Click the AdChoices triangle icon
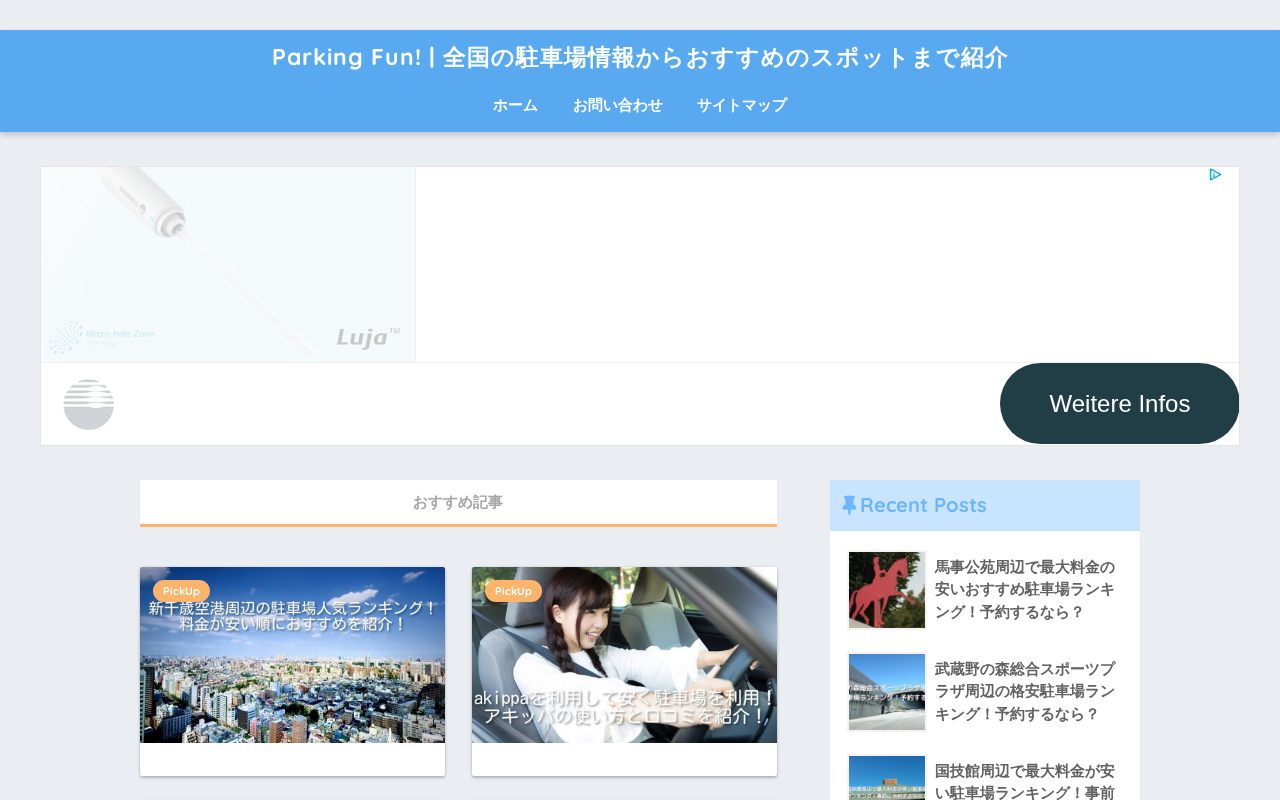1280x800 pixels. pos(1215,175)
